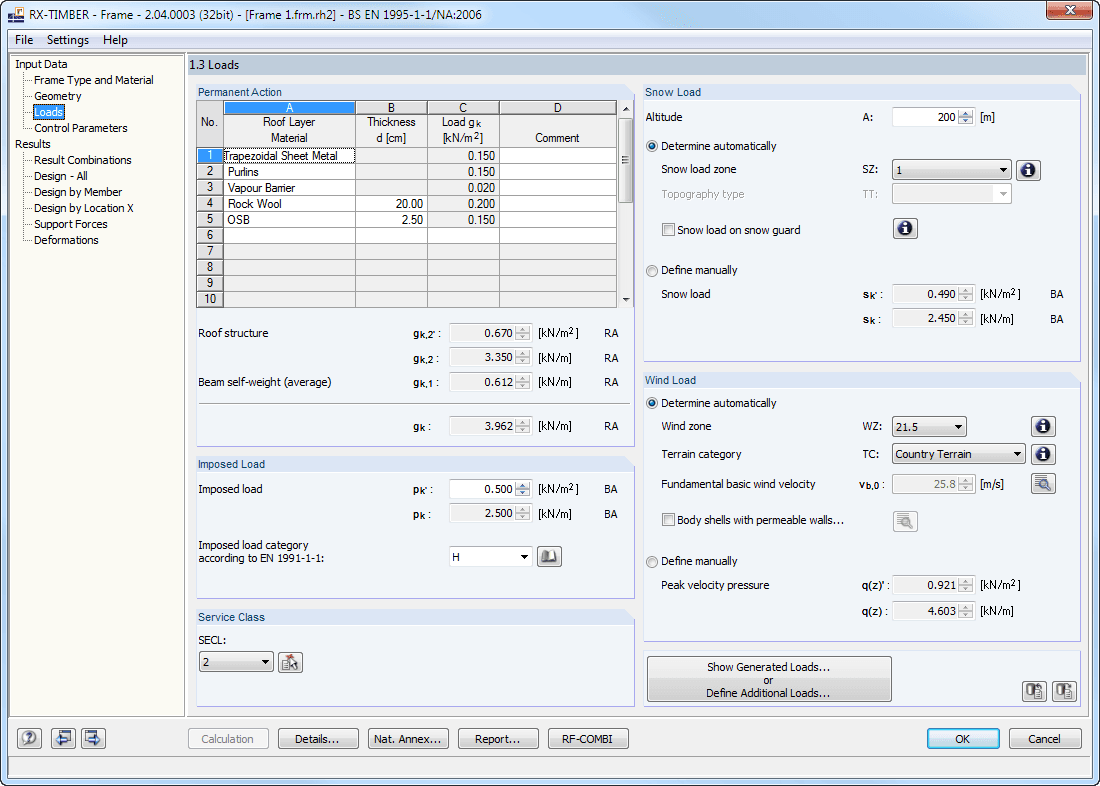This screenshot has width=1100, height=786.
Task: Click the permanent action table scrollbar up arrow
Action: [626, 109]
